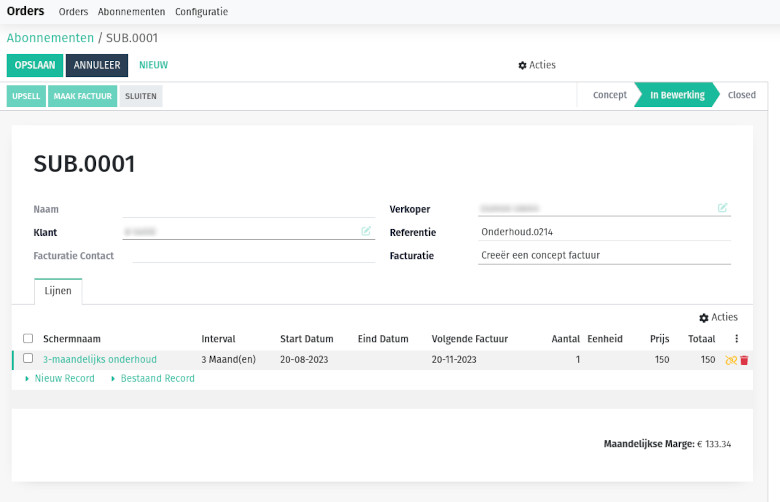Open the Acties menu above the lines table

pos(718,317)
